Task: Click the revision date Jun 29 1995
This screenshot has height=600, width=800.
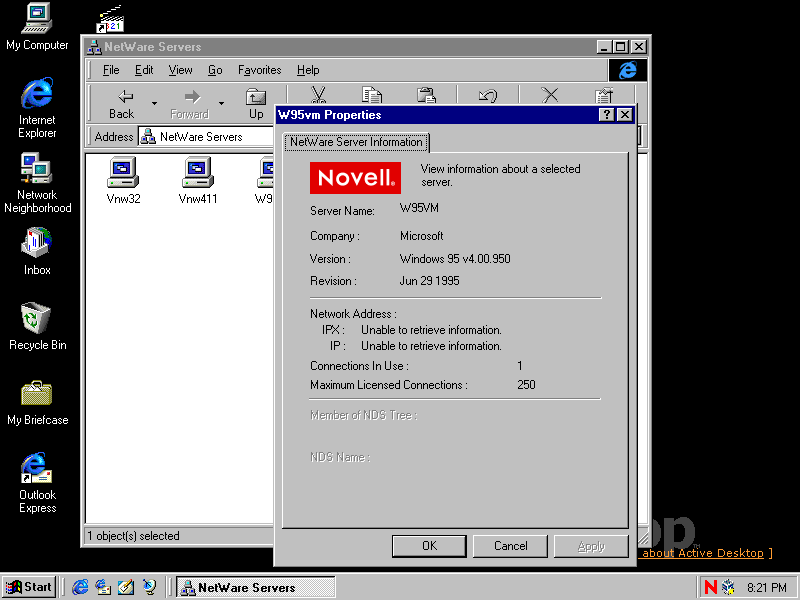Action: pyautogui.click(x=430, y=281)
